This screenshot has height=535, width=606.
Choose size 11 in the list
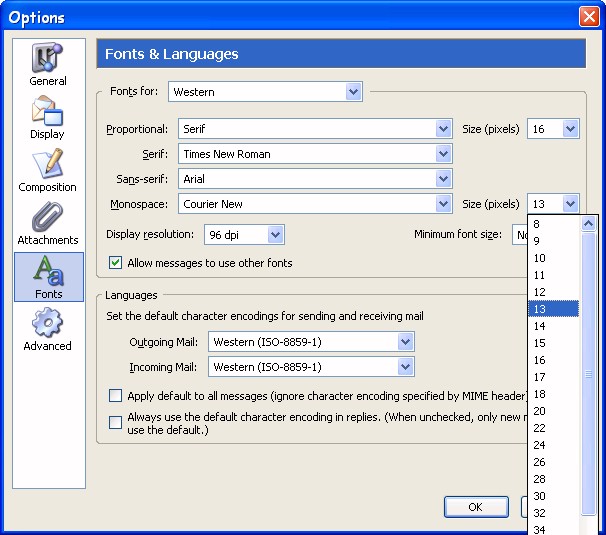pyautogui.click(x=553, y=275)
